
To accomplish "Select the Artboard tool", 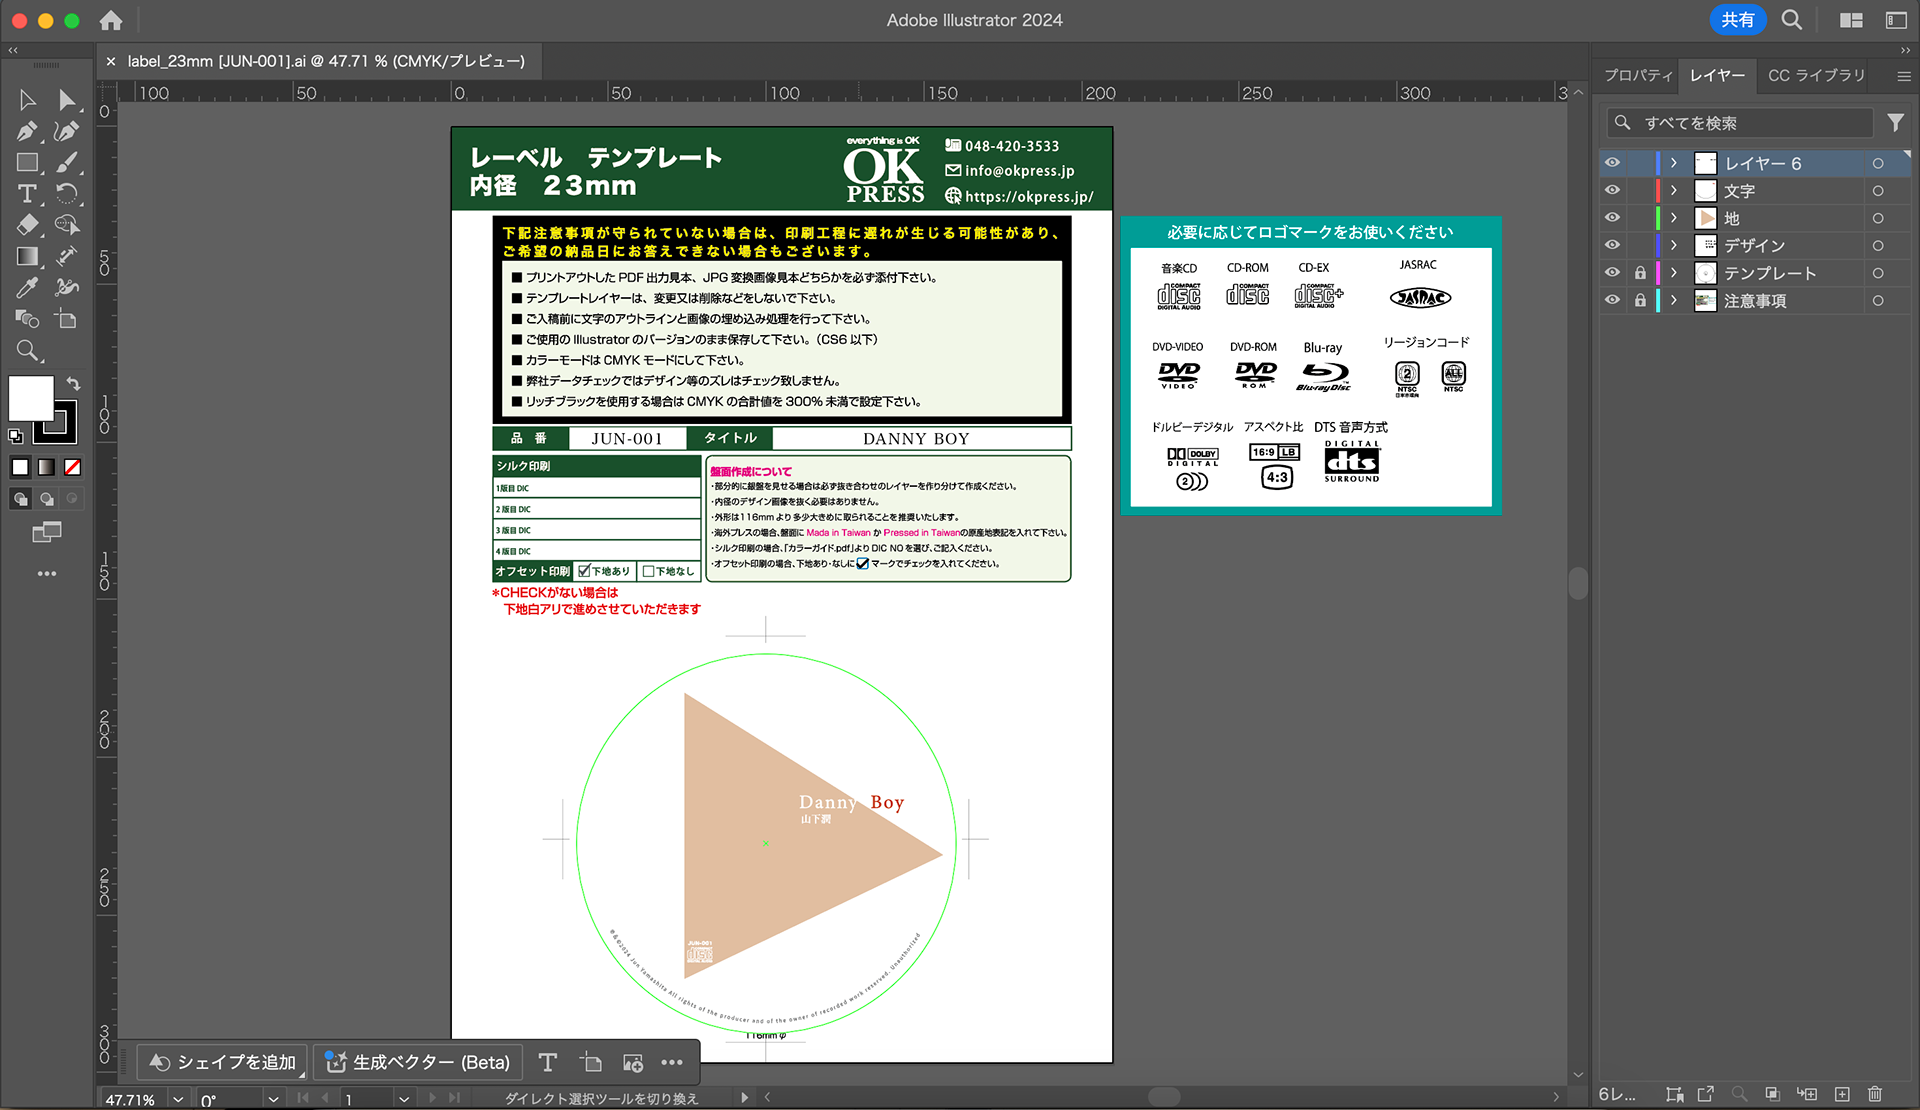I will [66, 319].
